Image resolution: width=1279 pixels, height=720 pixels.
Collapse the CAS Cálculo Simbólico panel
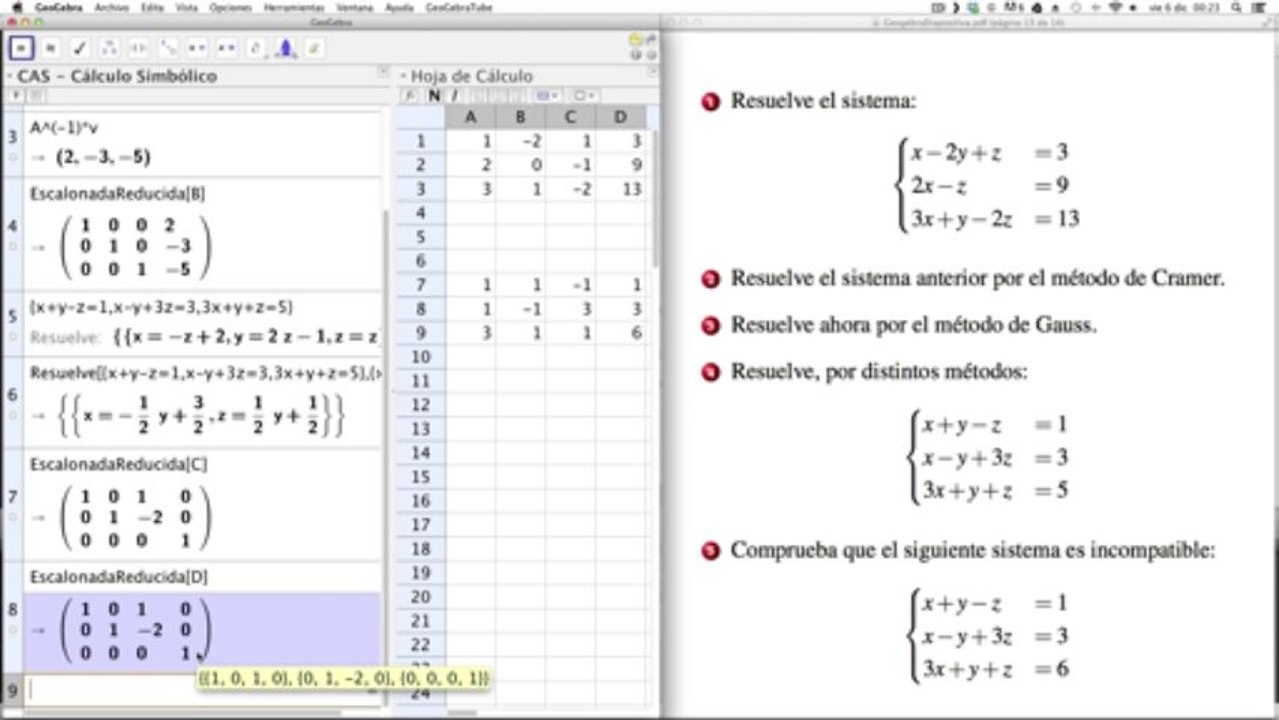coord(8,76)
